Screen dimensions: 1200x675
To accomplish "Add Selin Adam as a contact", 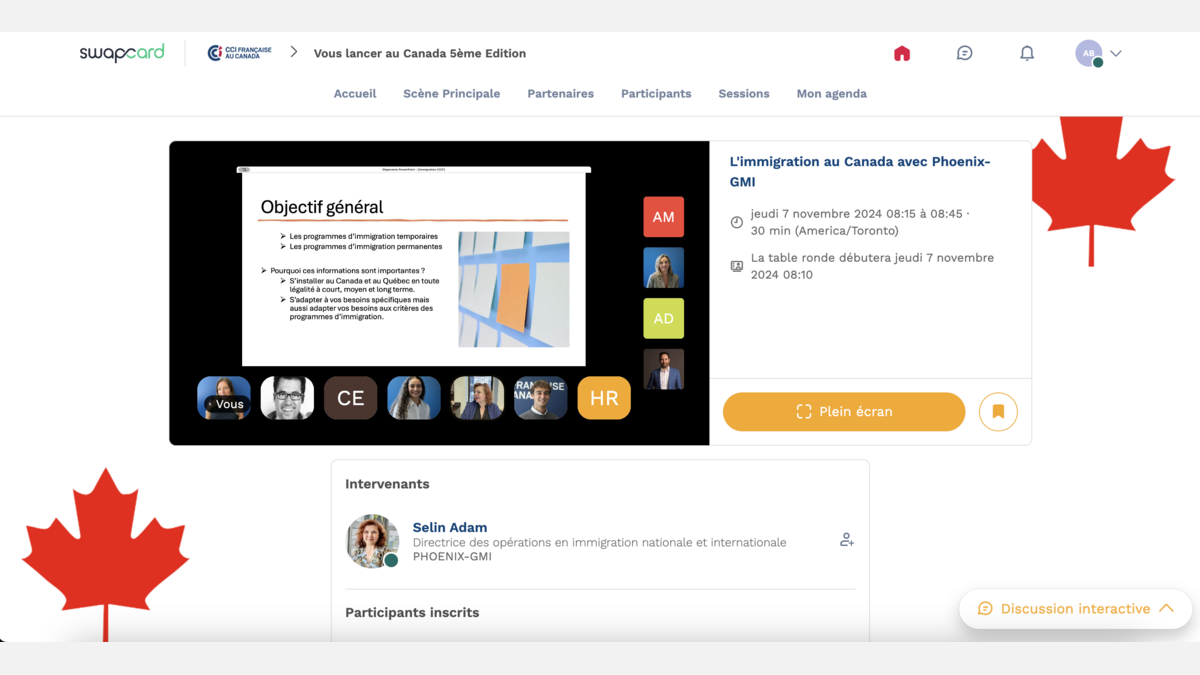I will tap(846, 540).
